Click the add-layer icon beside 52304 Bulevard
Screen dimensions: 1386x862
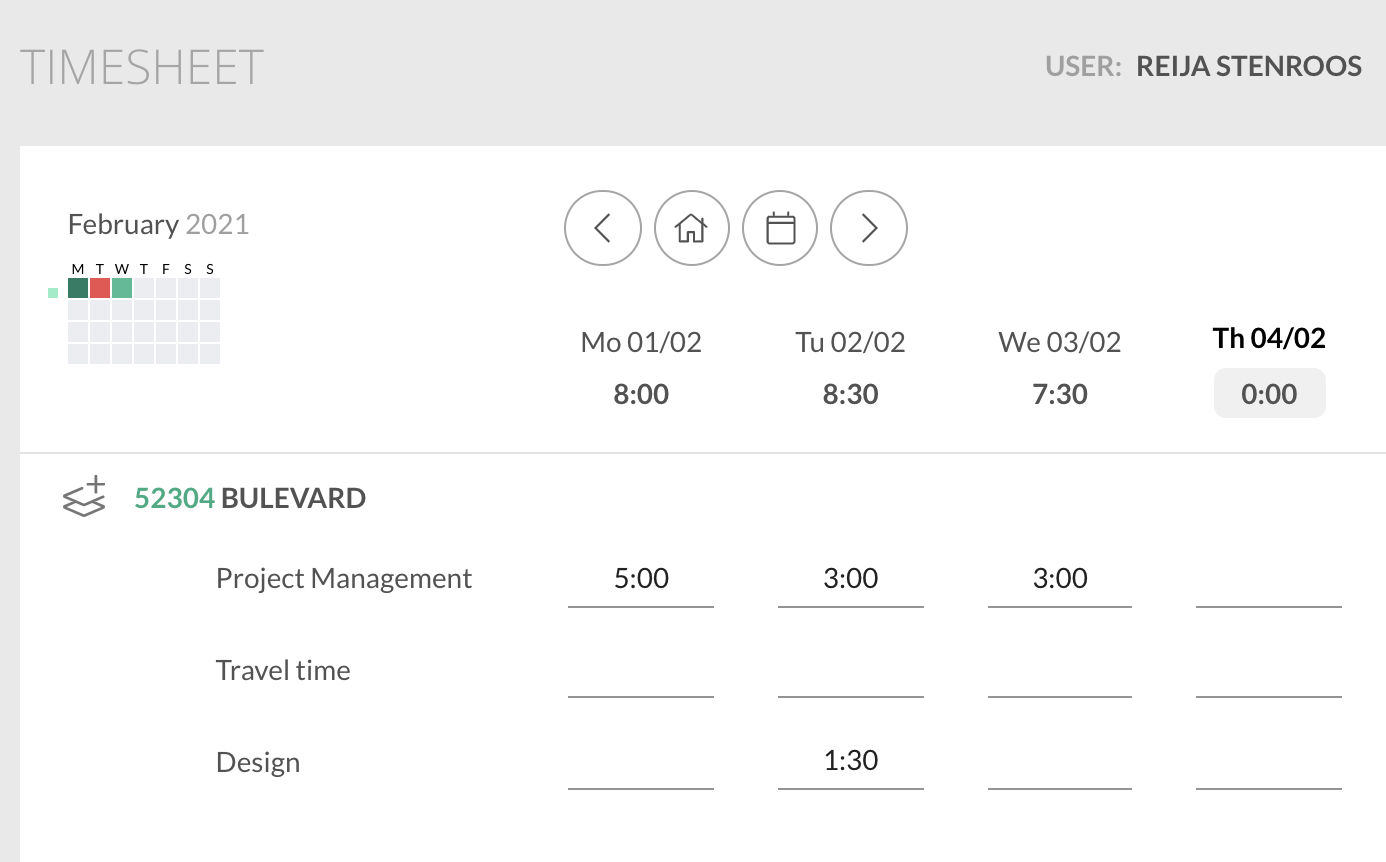tap(84, 497)
